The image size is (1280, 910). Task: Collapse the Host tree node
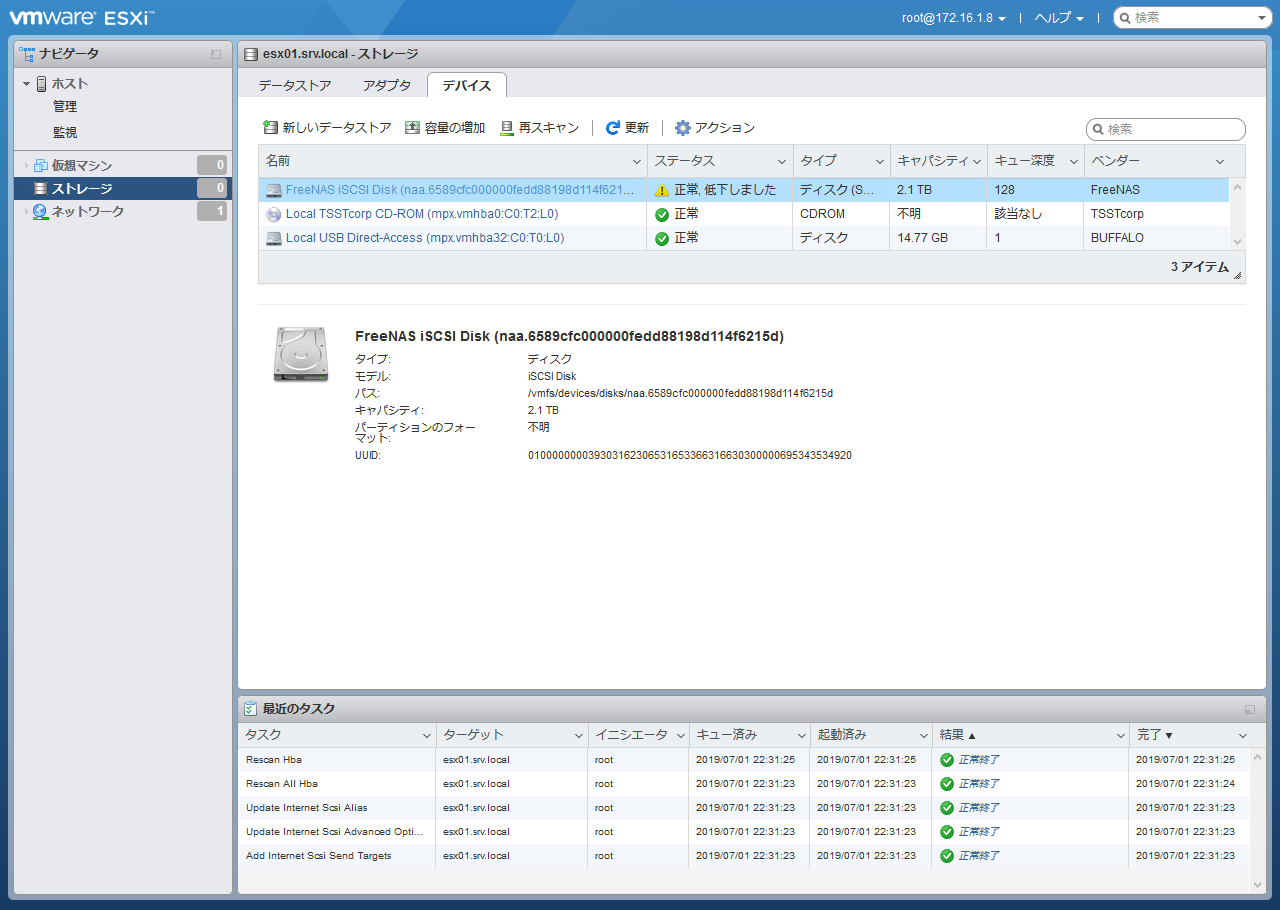[27, 84]
